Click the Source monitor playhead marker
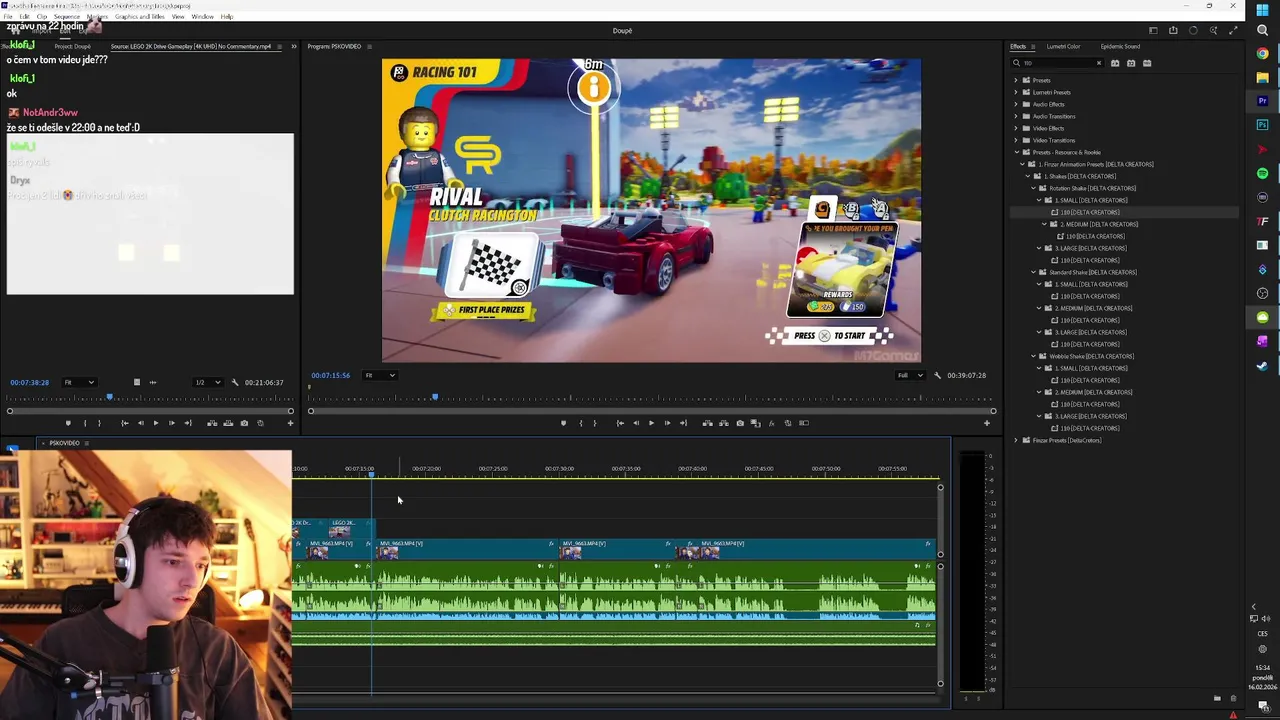 click(110, 398)
